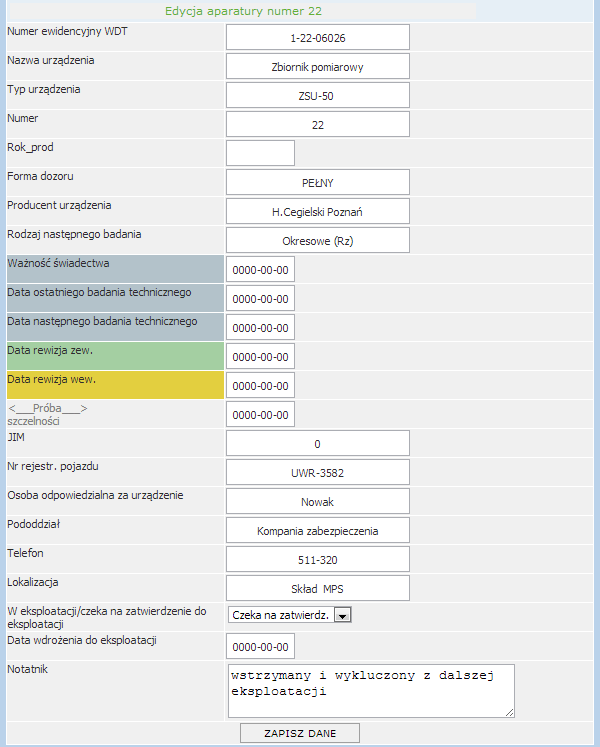Image resolution: width=600 pixels, height=747 pixels.
Task: Edit the Data rewizja zew. date field
Action: [260, 356]
